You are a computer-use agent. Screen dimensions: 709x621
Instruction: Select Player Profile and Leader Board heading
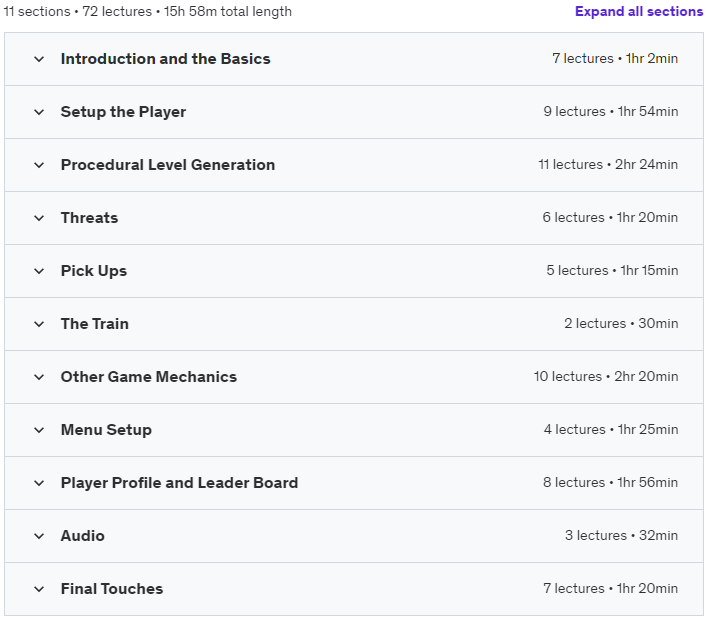point(180,483)
